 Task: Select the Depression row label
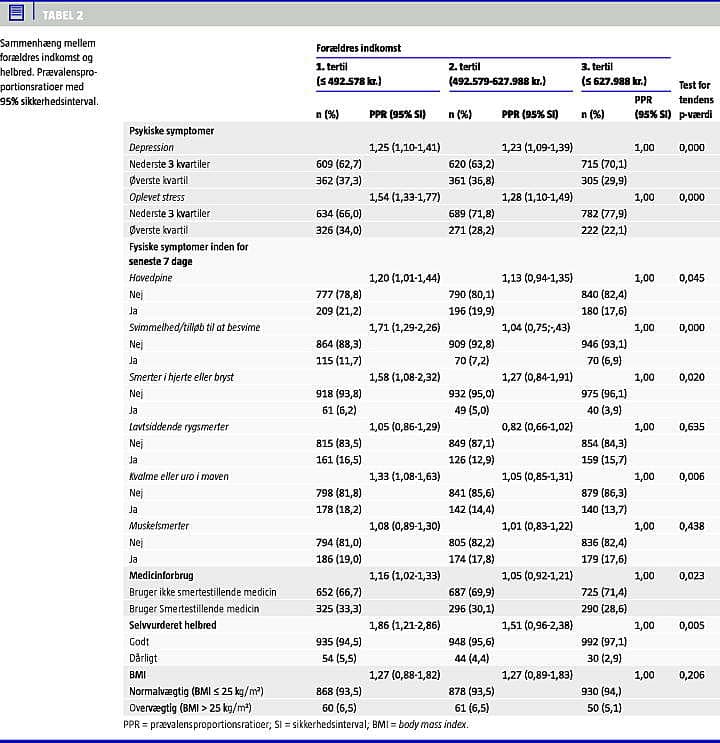click(x=151, y=147)
